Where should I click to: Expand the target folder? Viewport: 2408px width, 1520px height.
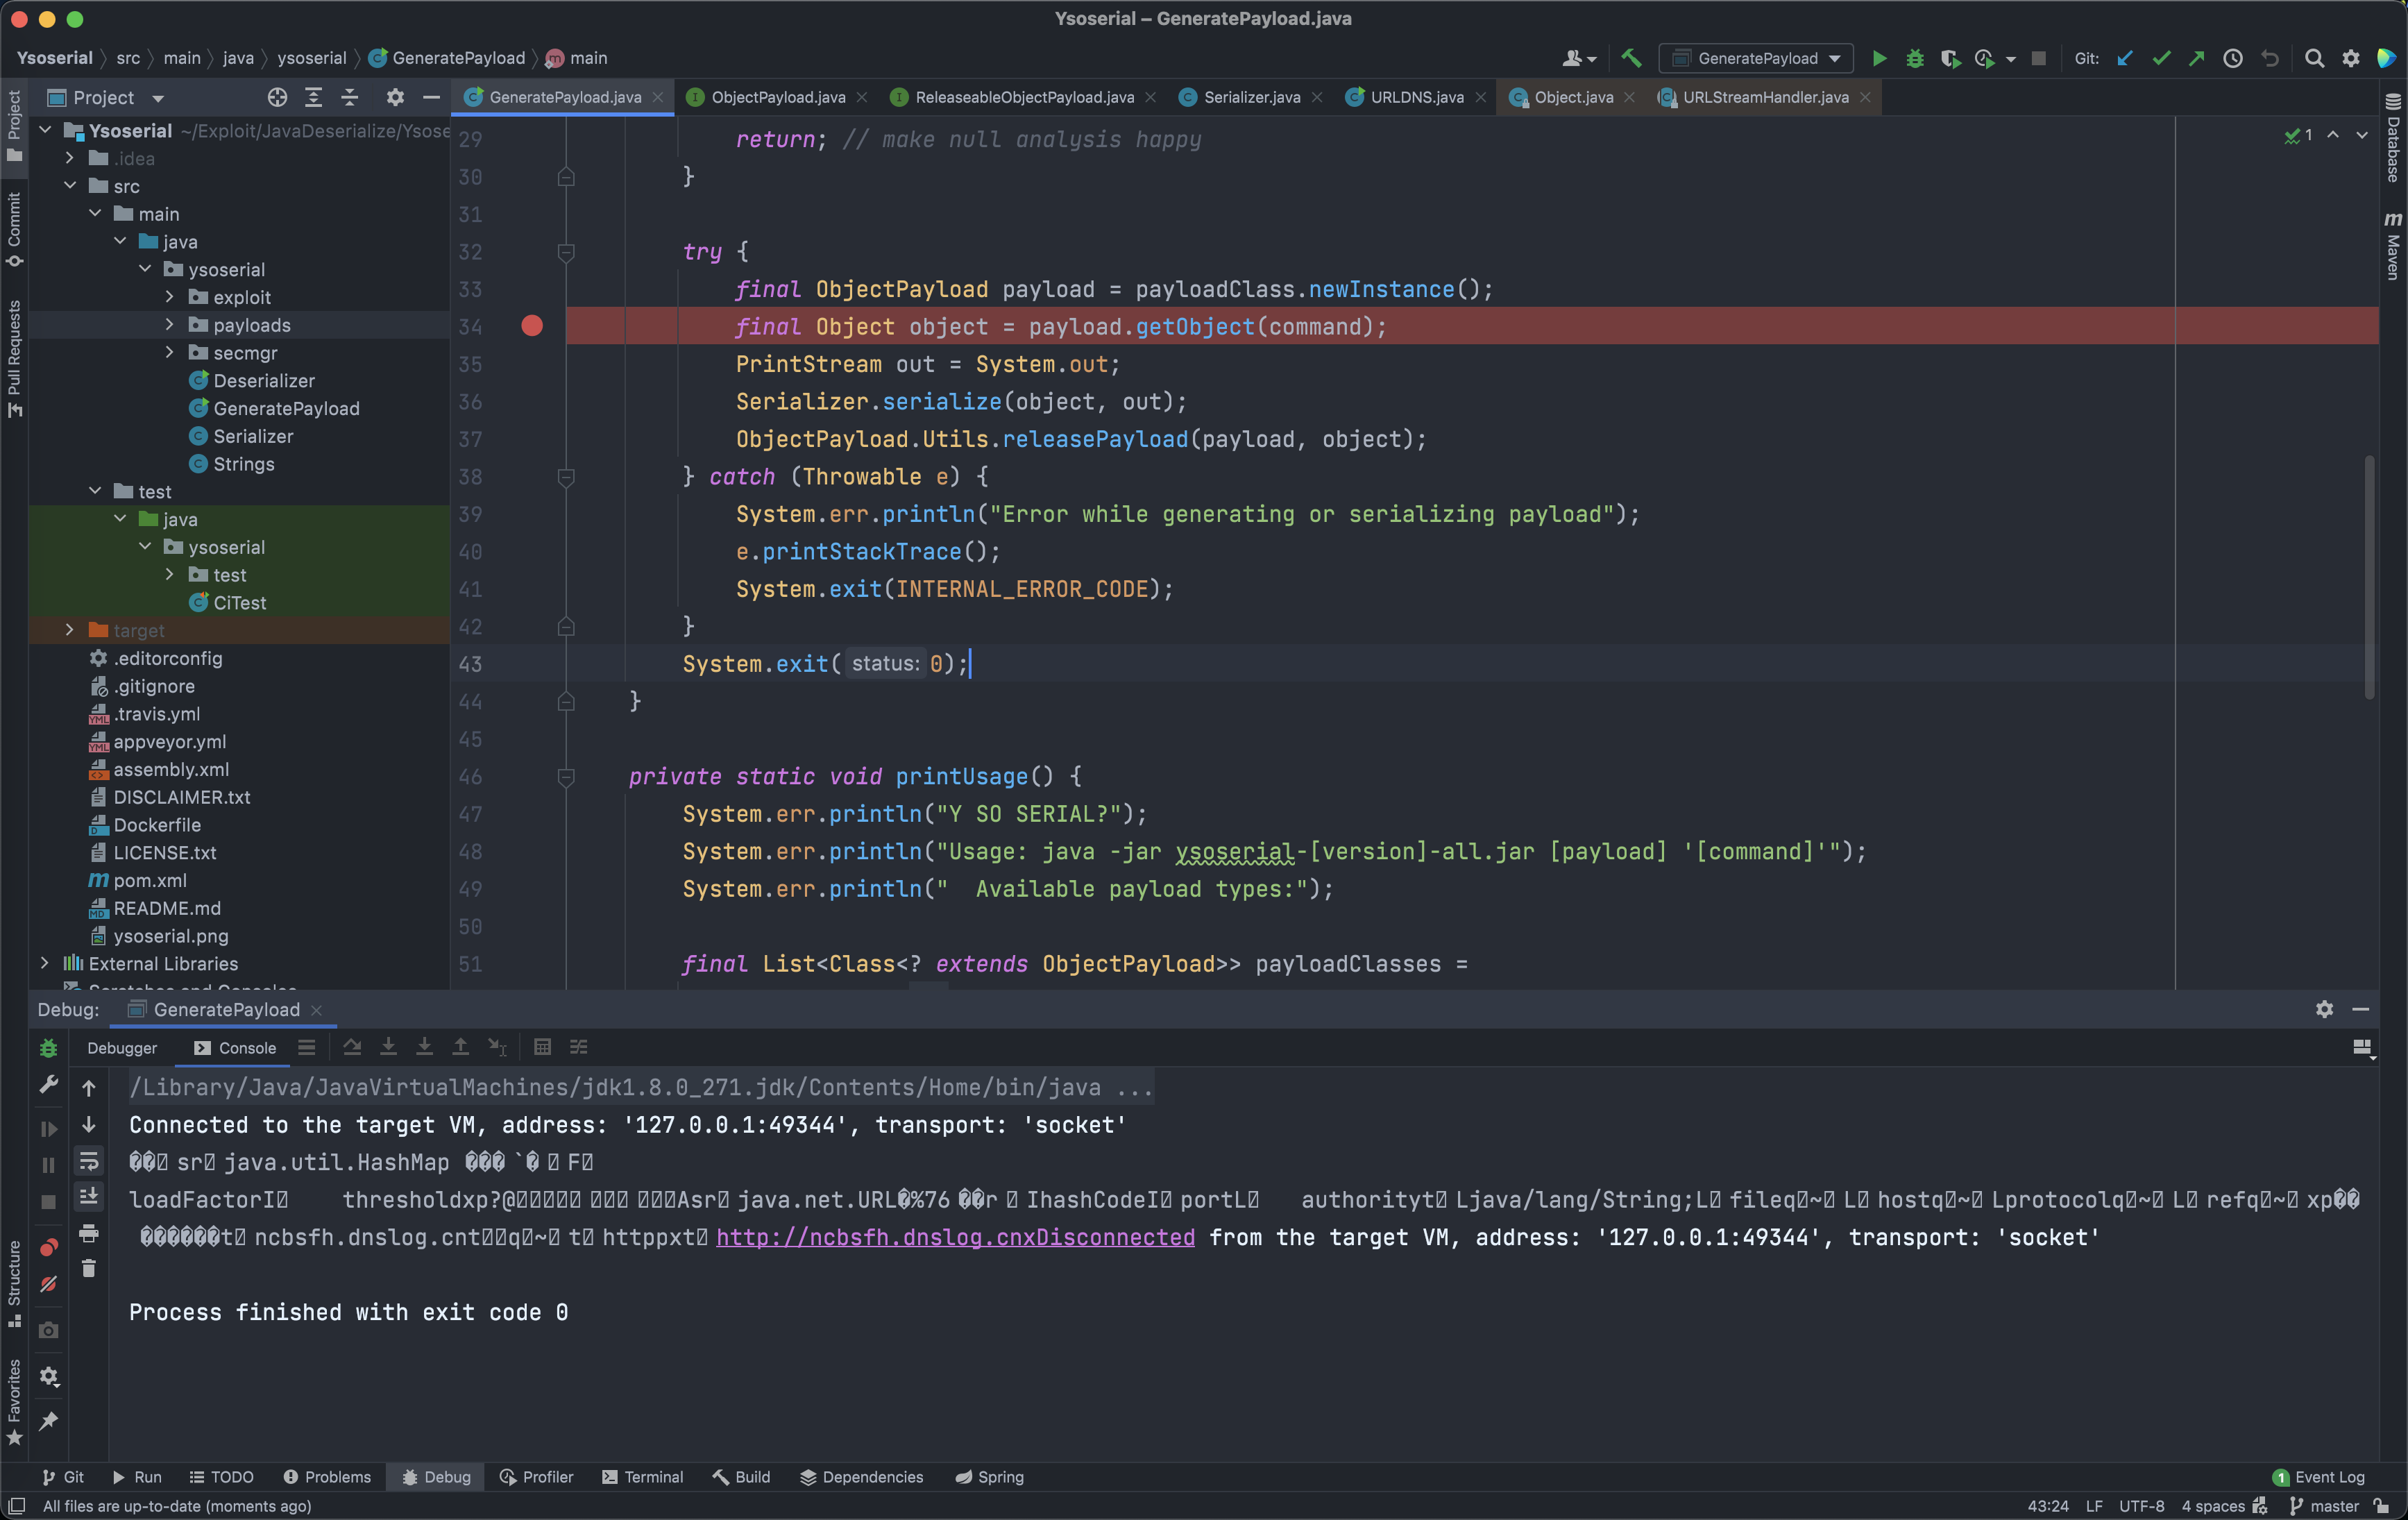pyautogui.click(x=69, y=630)
